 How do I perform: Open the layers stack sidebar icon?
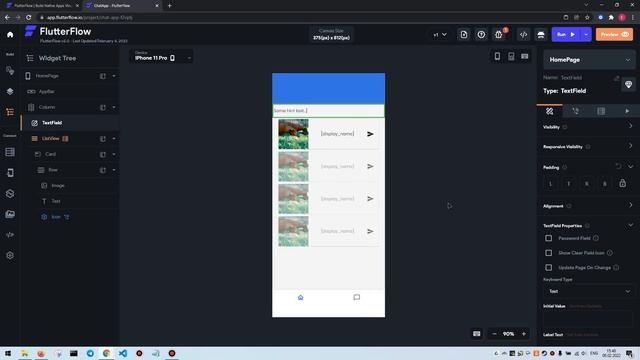[10, 91]
